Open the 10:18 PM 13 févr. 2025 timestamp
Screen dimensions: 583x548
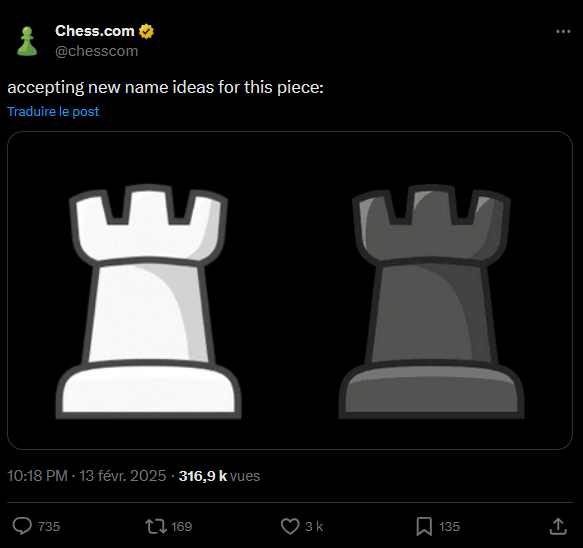(87, 476)
